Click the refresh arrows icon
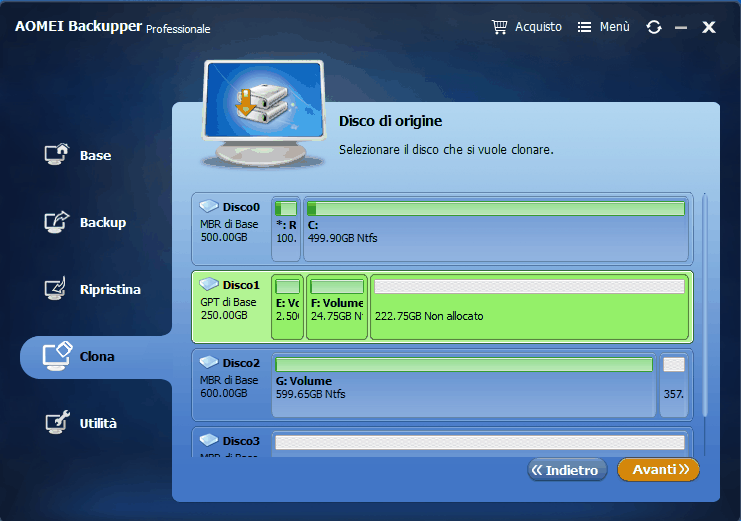 [x=654, y=27]
